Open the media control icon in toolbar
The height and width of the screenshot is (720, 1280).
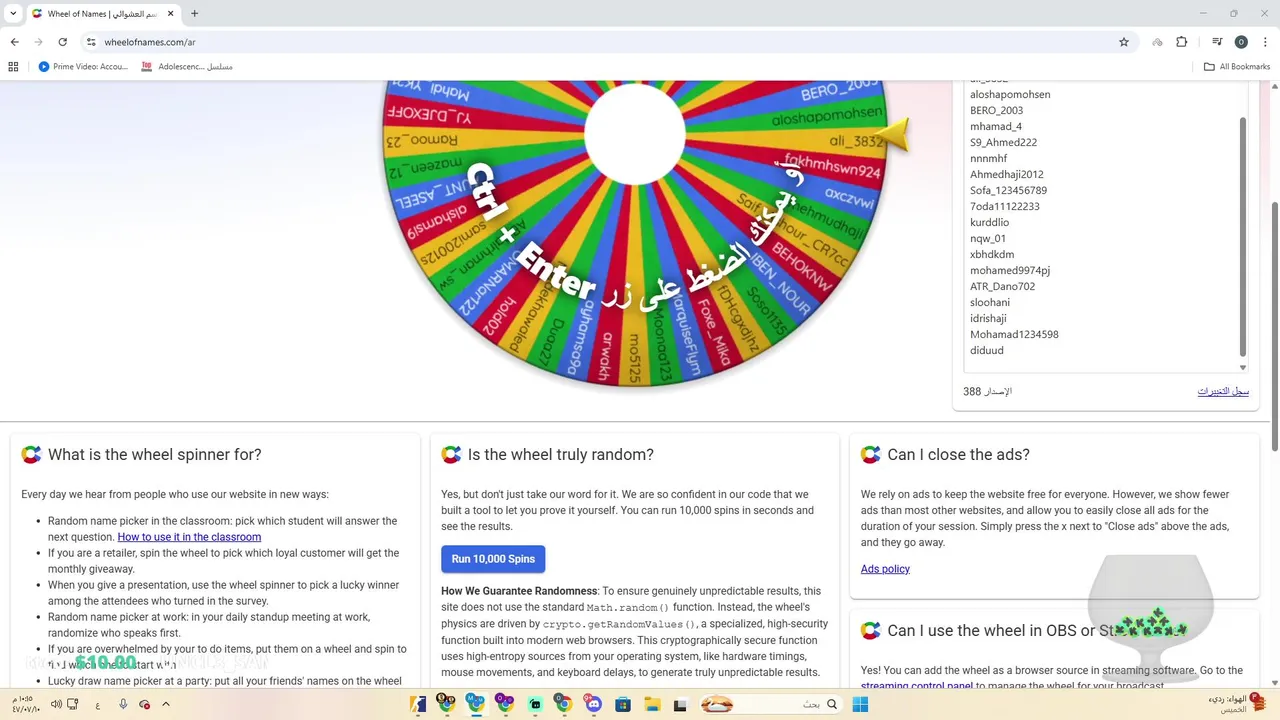coord(1217,42)
